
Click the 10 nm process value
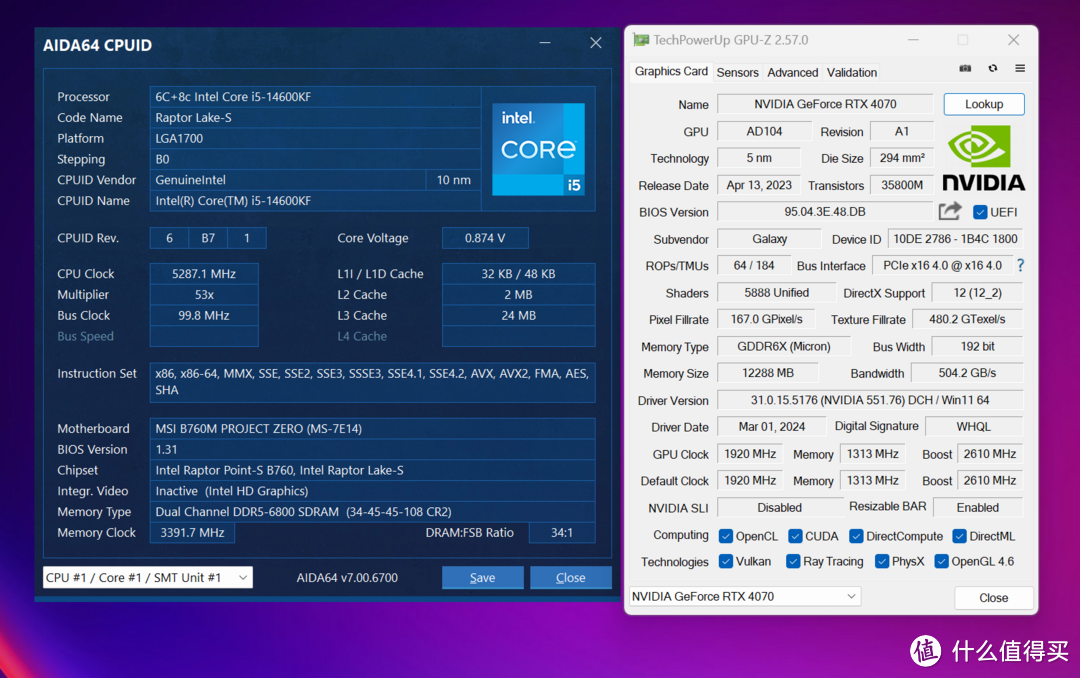coord(453,180)
